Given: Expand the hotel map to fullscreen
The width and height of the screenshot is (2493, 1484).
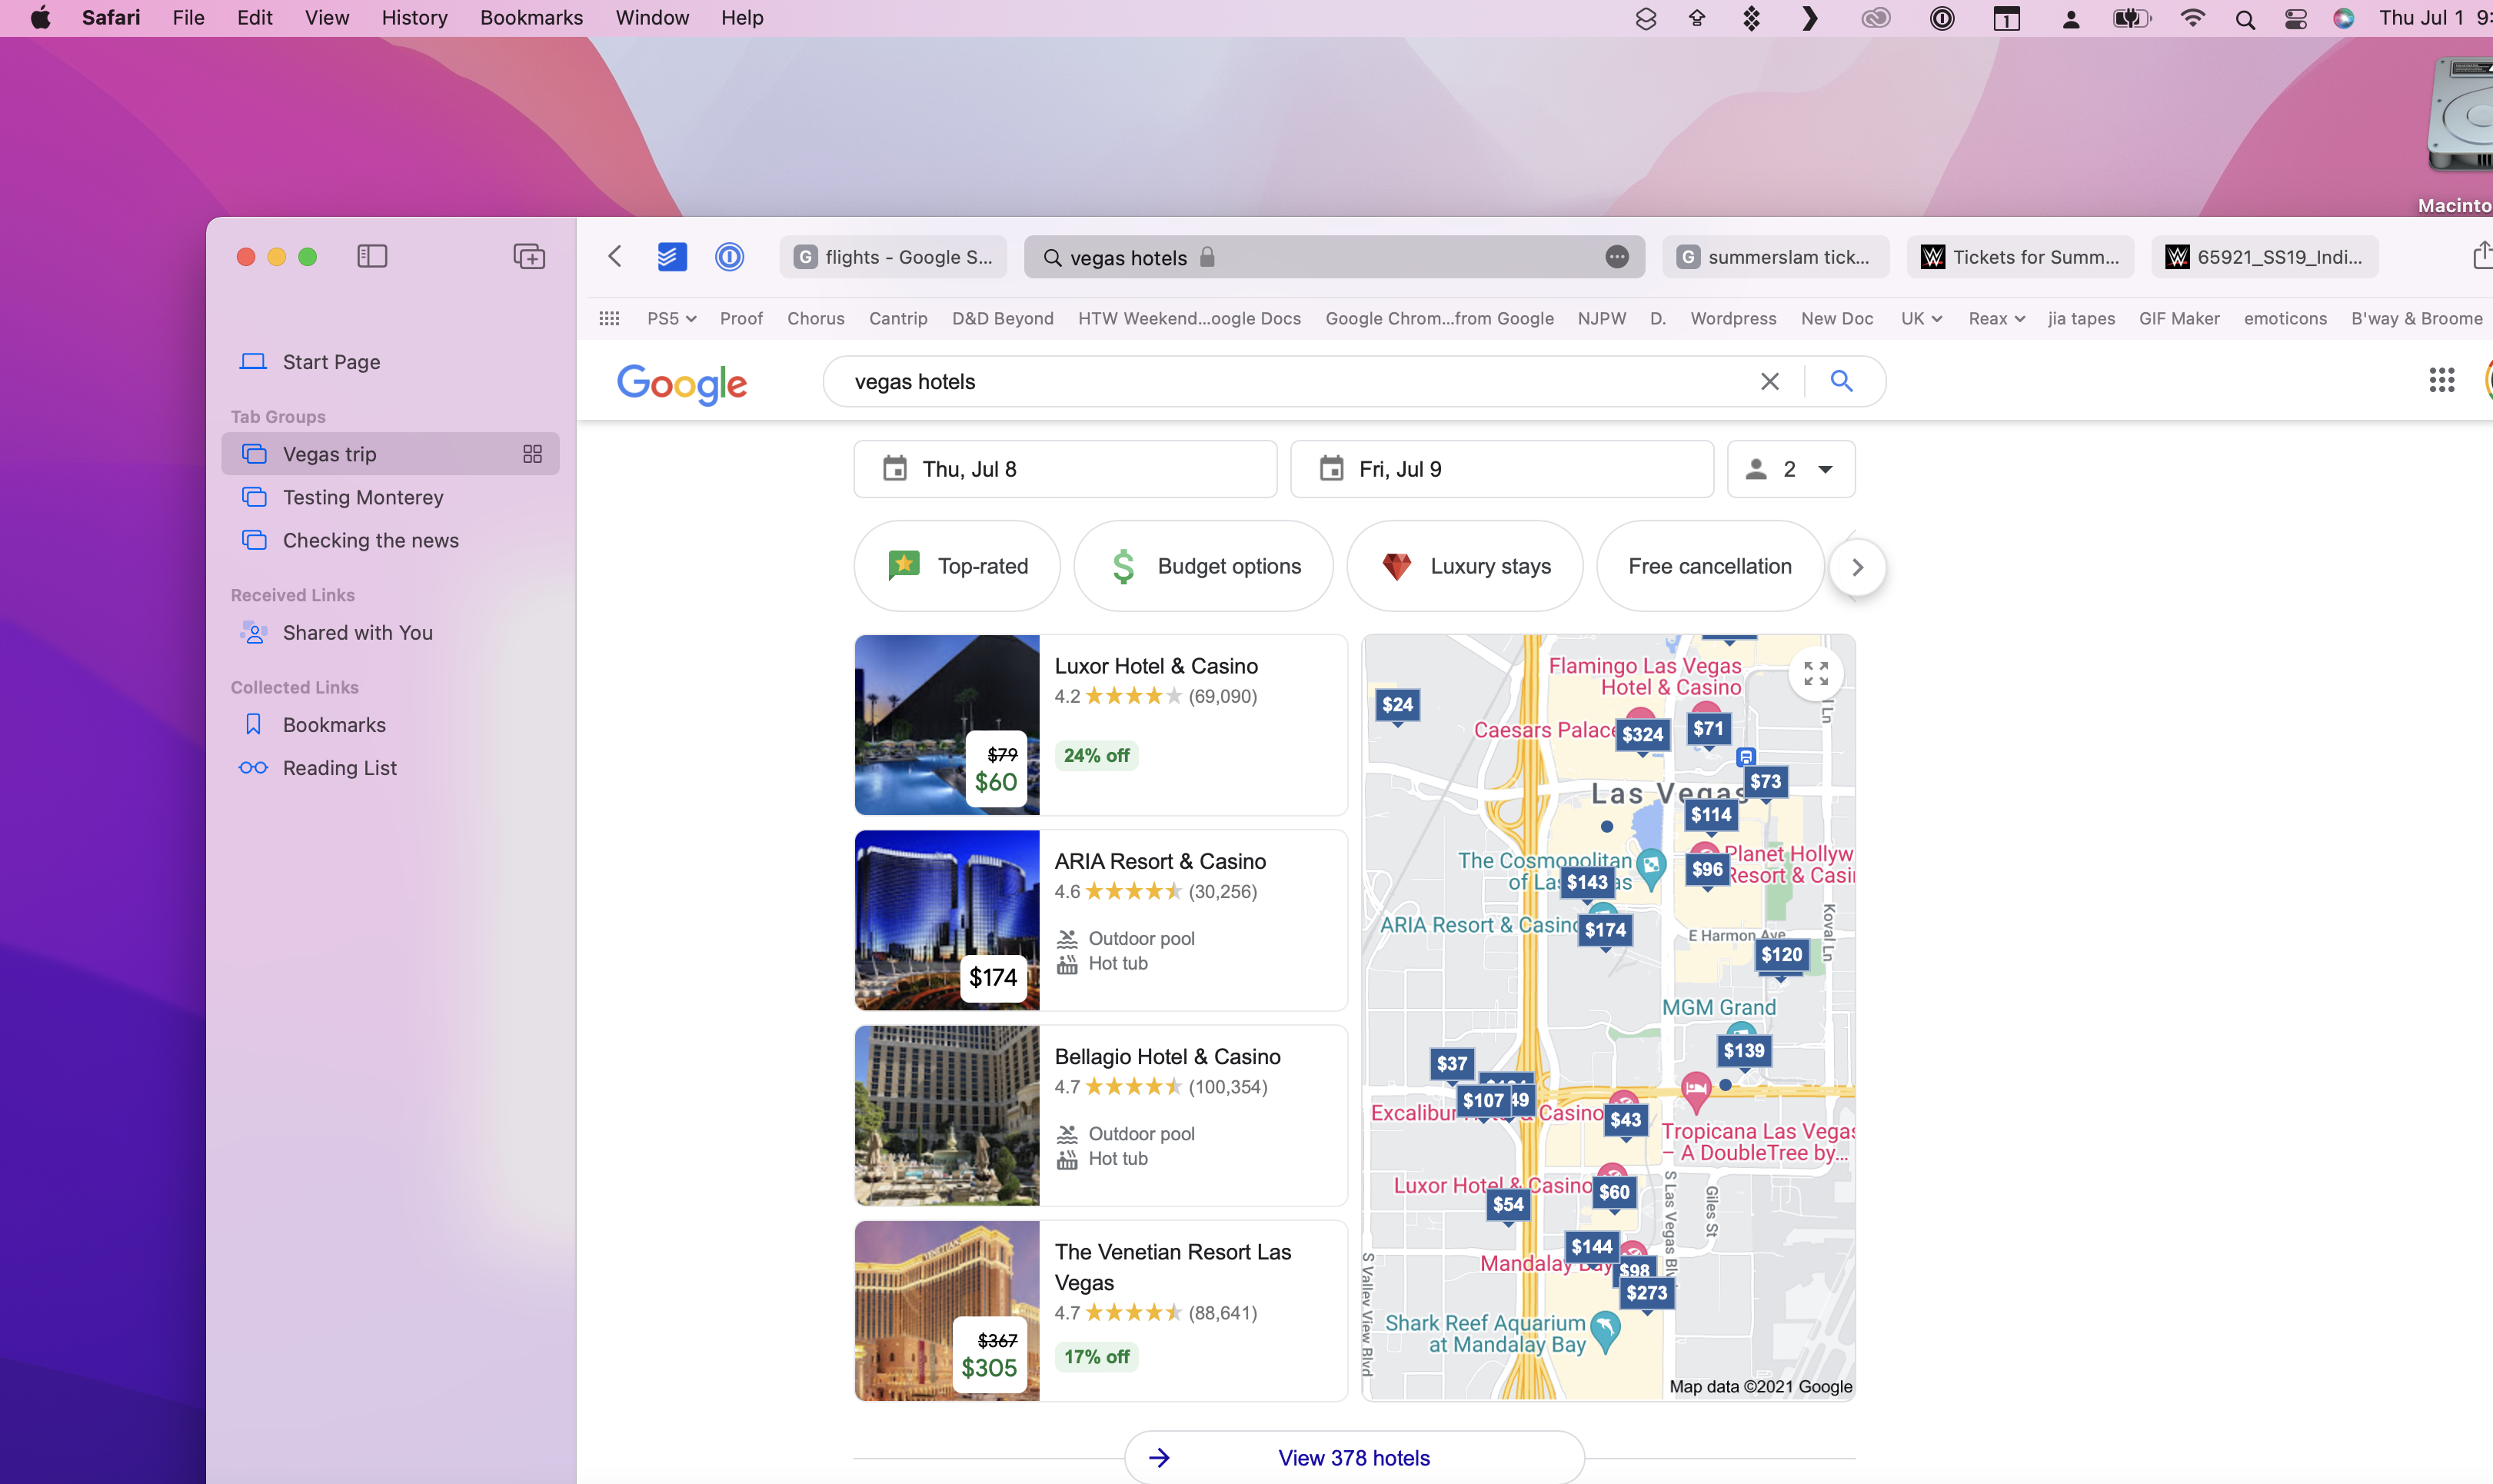Looking at the screenshot, I should click(x=1816, y=674).
